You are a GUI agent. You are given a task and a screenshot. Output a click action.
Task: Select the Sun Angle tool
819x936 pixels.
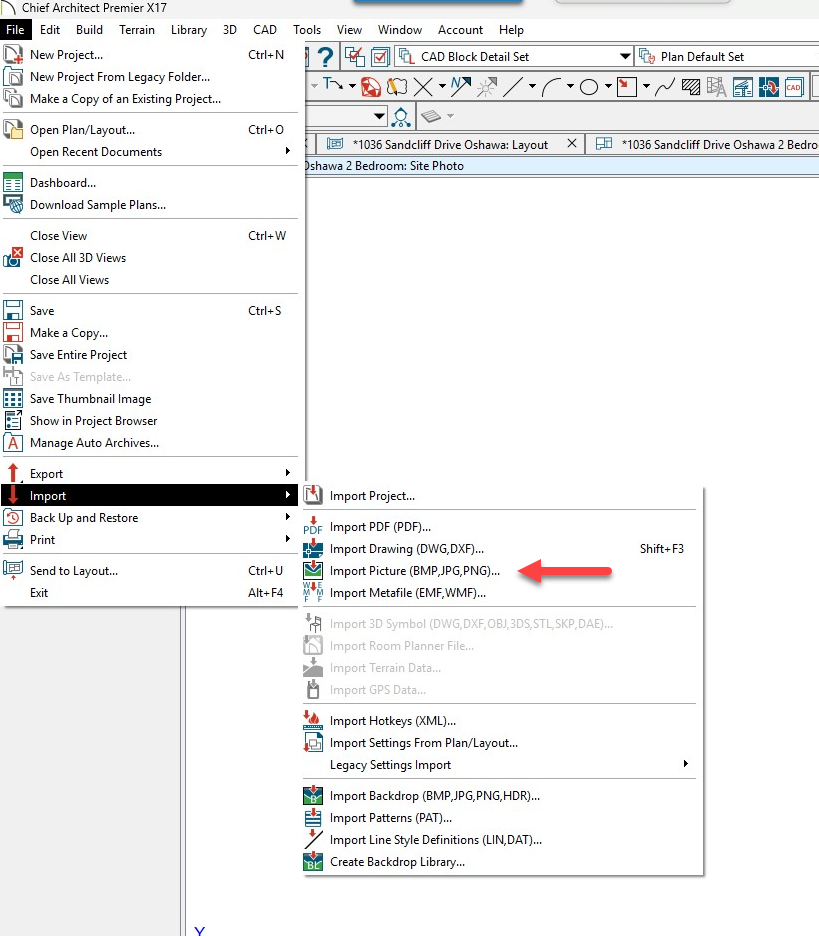click(487, 88)
